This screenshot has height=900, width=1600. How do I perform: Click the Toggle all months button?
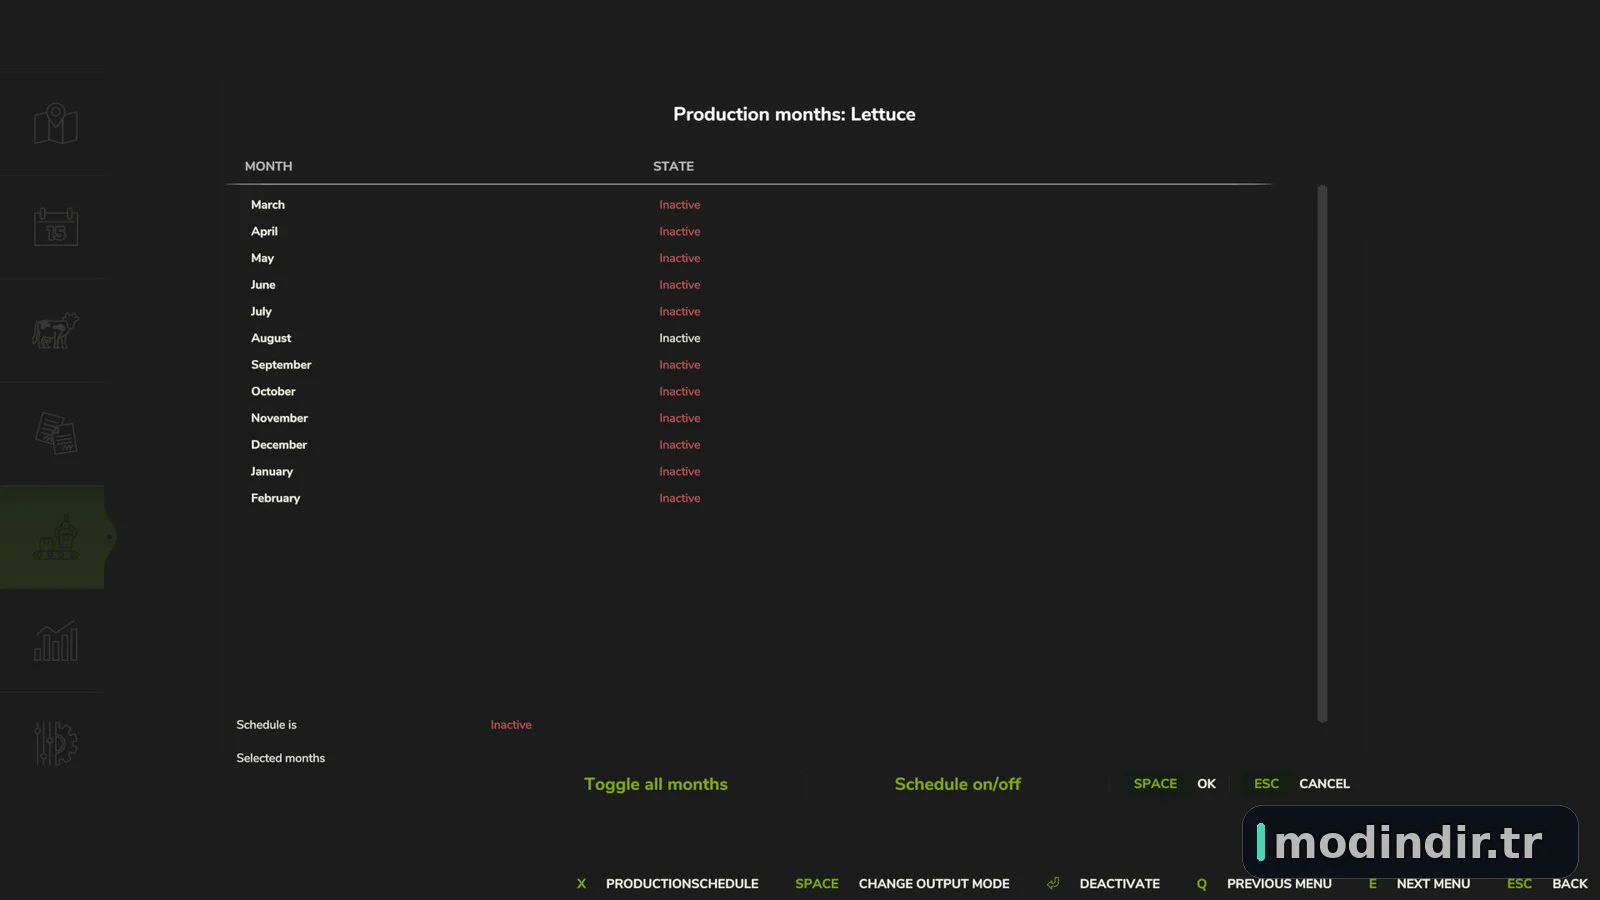(x=656, y=784)
